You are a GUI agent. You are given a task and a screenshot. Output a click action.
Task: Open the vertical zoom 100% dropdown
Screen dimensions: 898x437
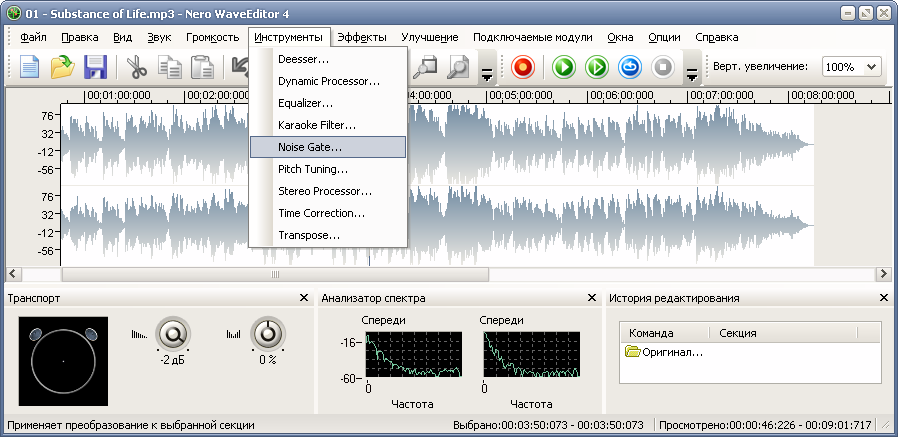pos(872,67)
